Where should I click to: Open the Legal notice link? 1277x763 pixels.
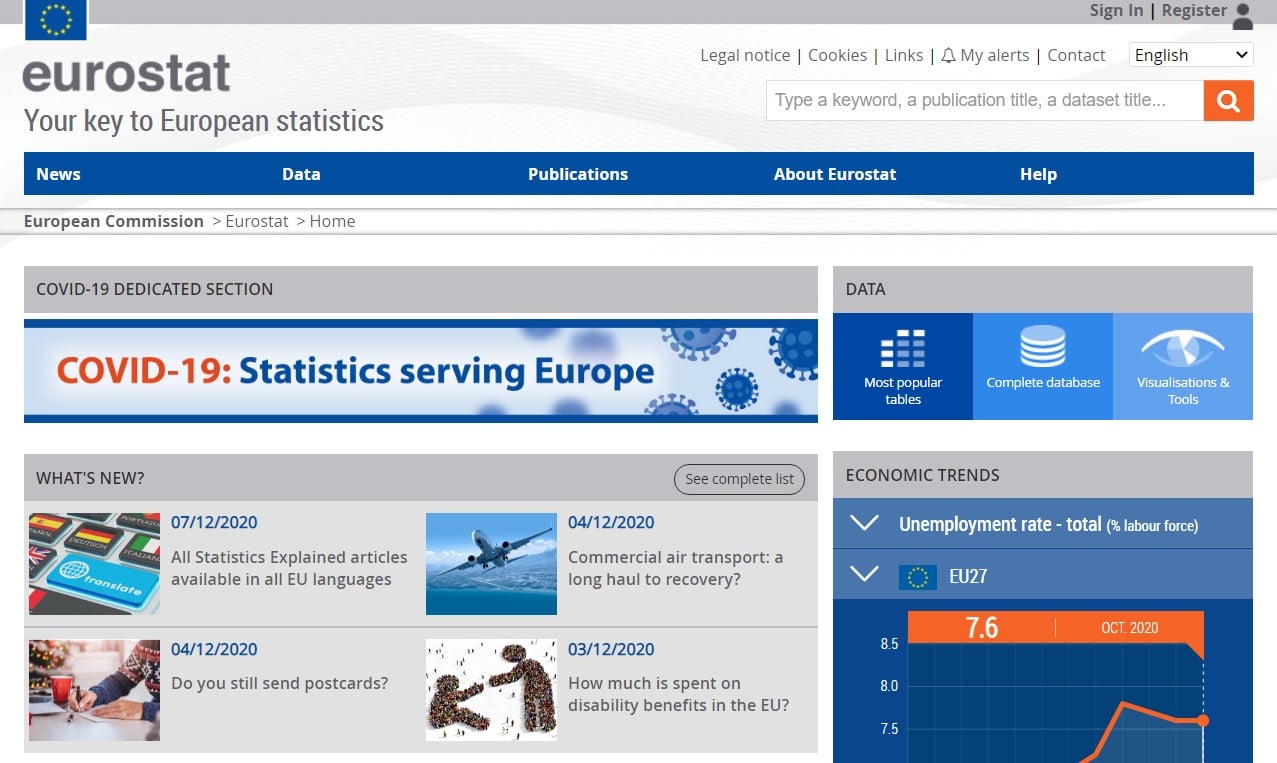click(x=745, y=55)
